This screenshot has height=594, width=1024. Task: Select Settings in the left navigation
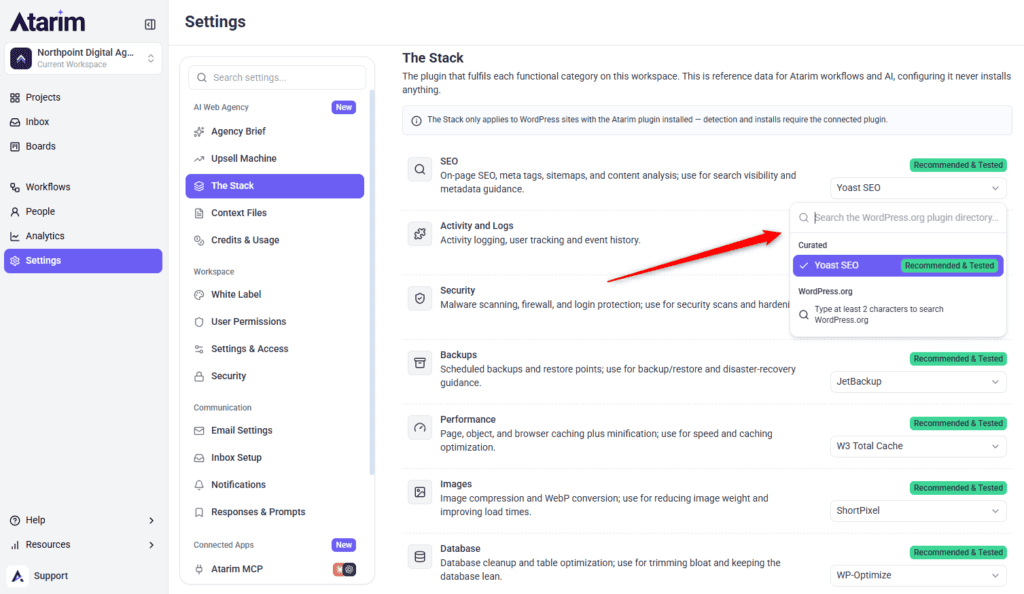[83, 260]
